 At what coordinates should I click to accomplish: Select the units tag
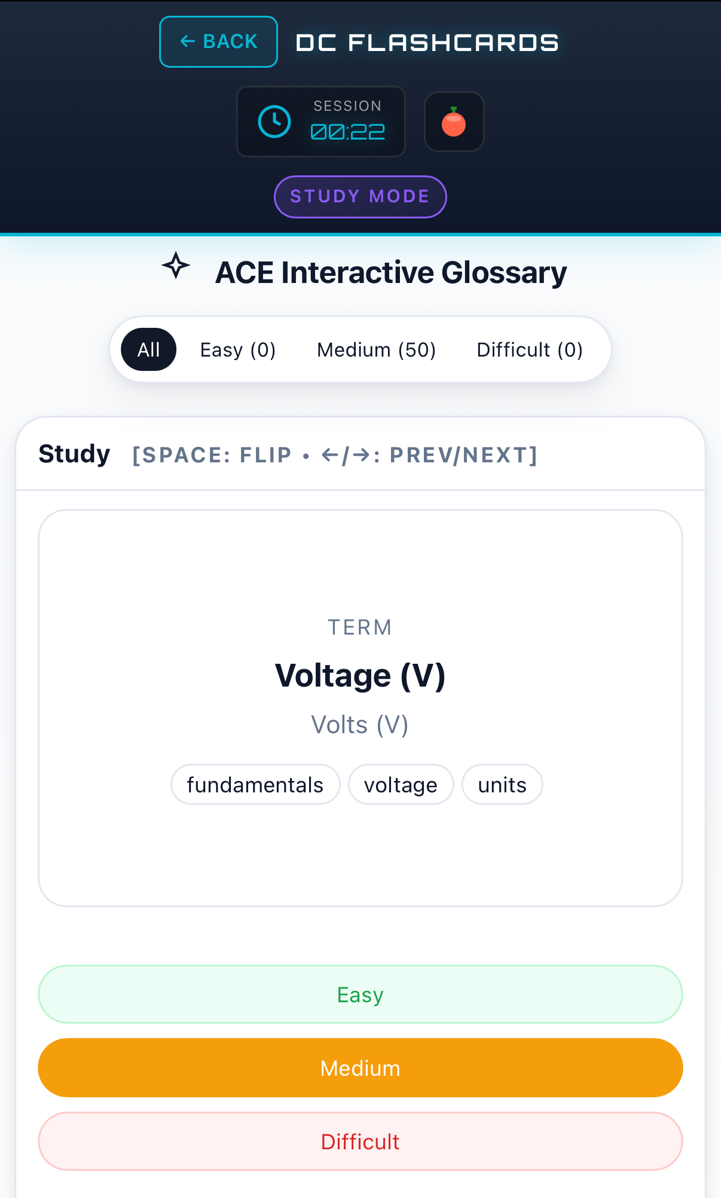click(x=502, y=785)
